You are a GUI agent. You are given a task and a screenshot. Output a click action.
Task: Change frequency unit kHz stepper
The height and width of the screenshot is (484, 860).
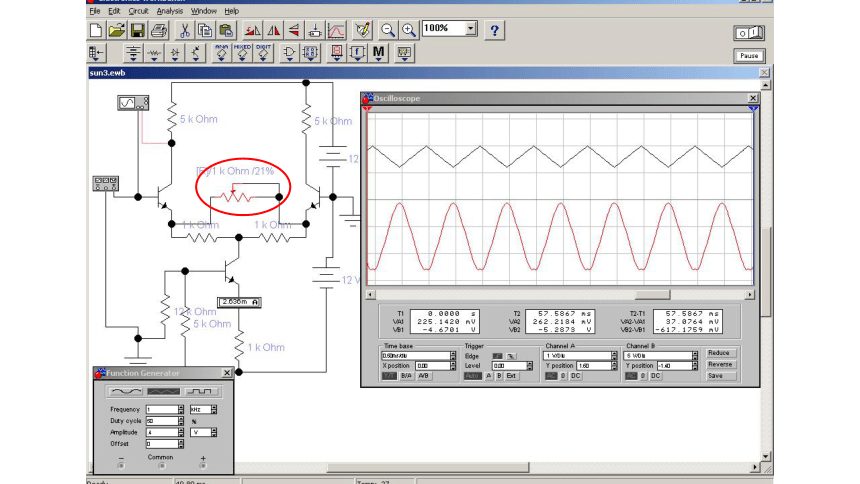(x=214, y=409)
